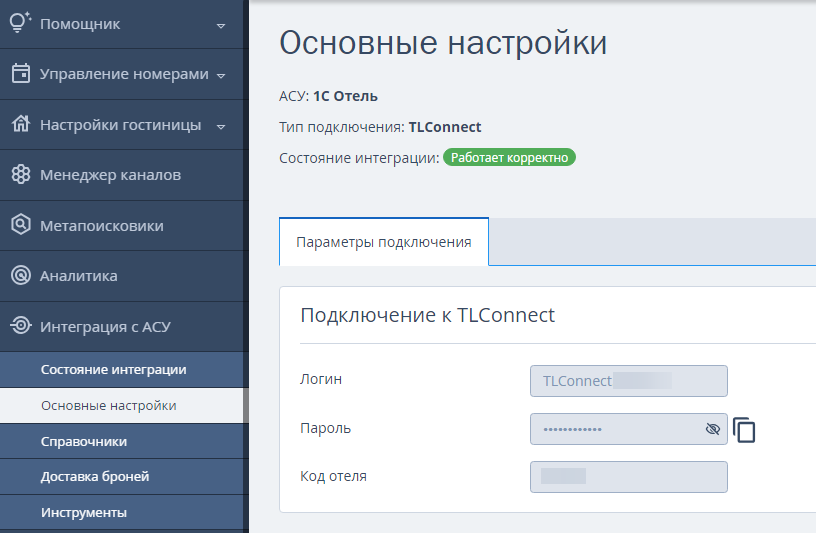
Task: Click the Метапоисковики hexagon search icon
Action: pos(21,224)
